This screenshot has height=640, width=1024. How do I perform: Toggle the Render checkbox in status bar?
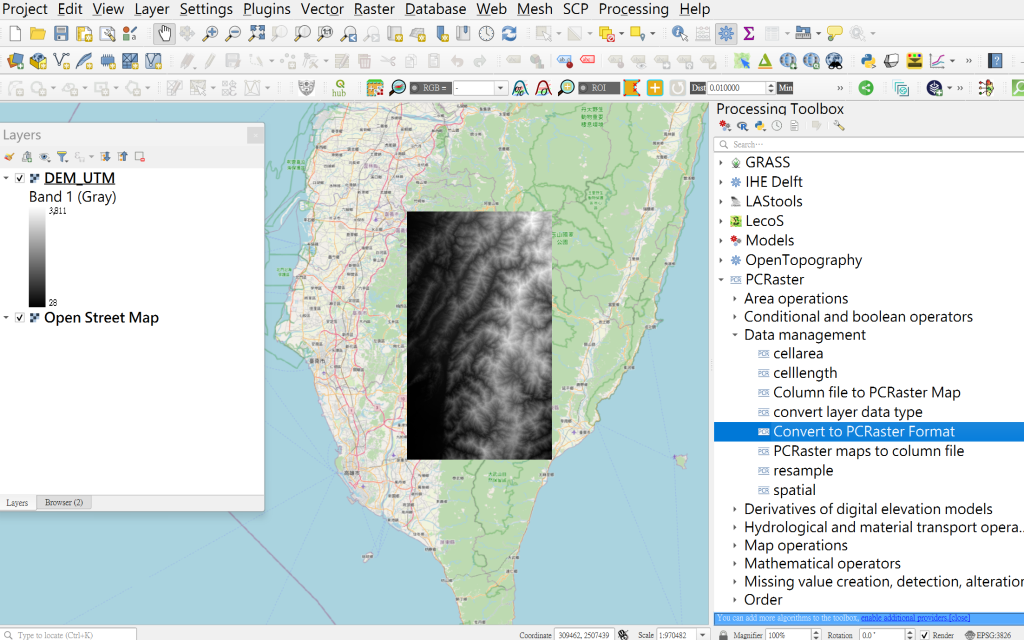coord(925,634)
